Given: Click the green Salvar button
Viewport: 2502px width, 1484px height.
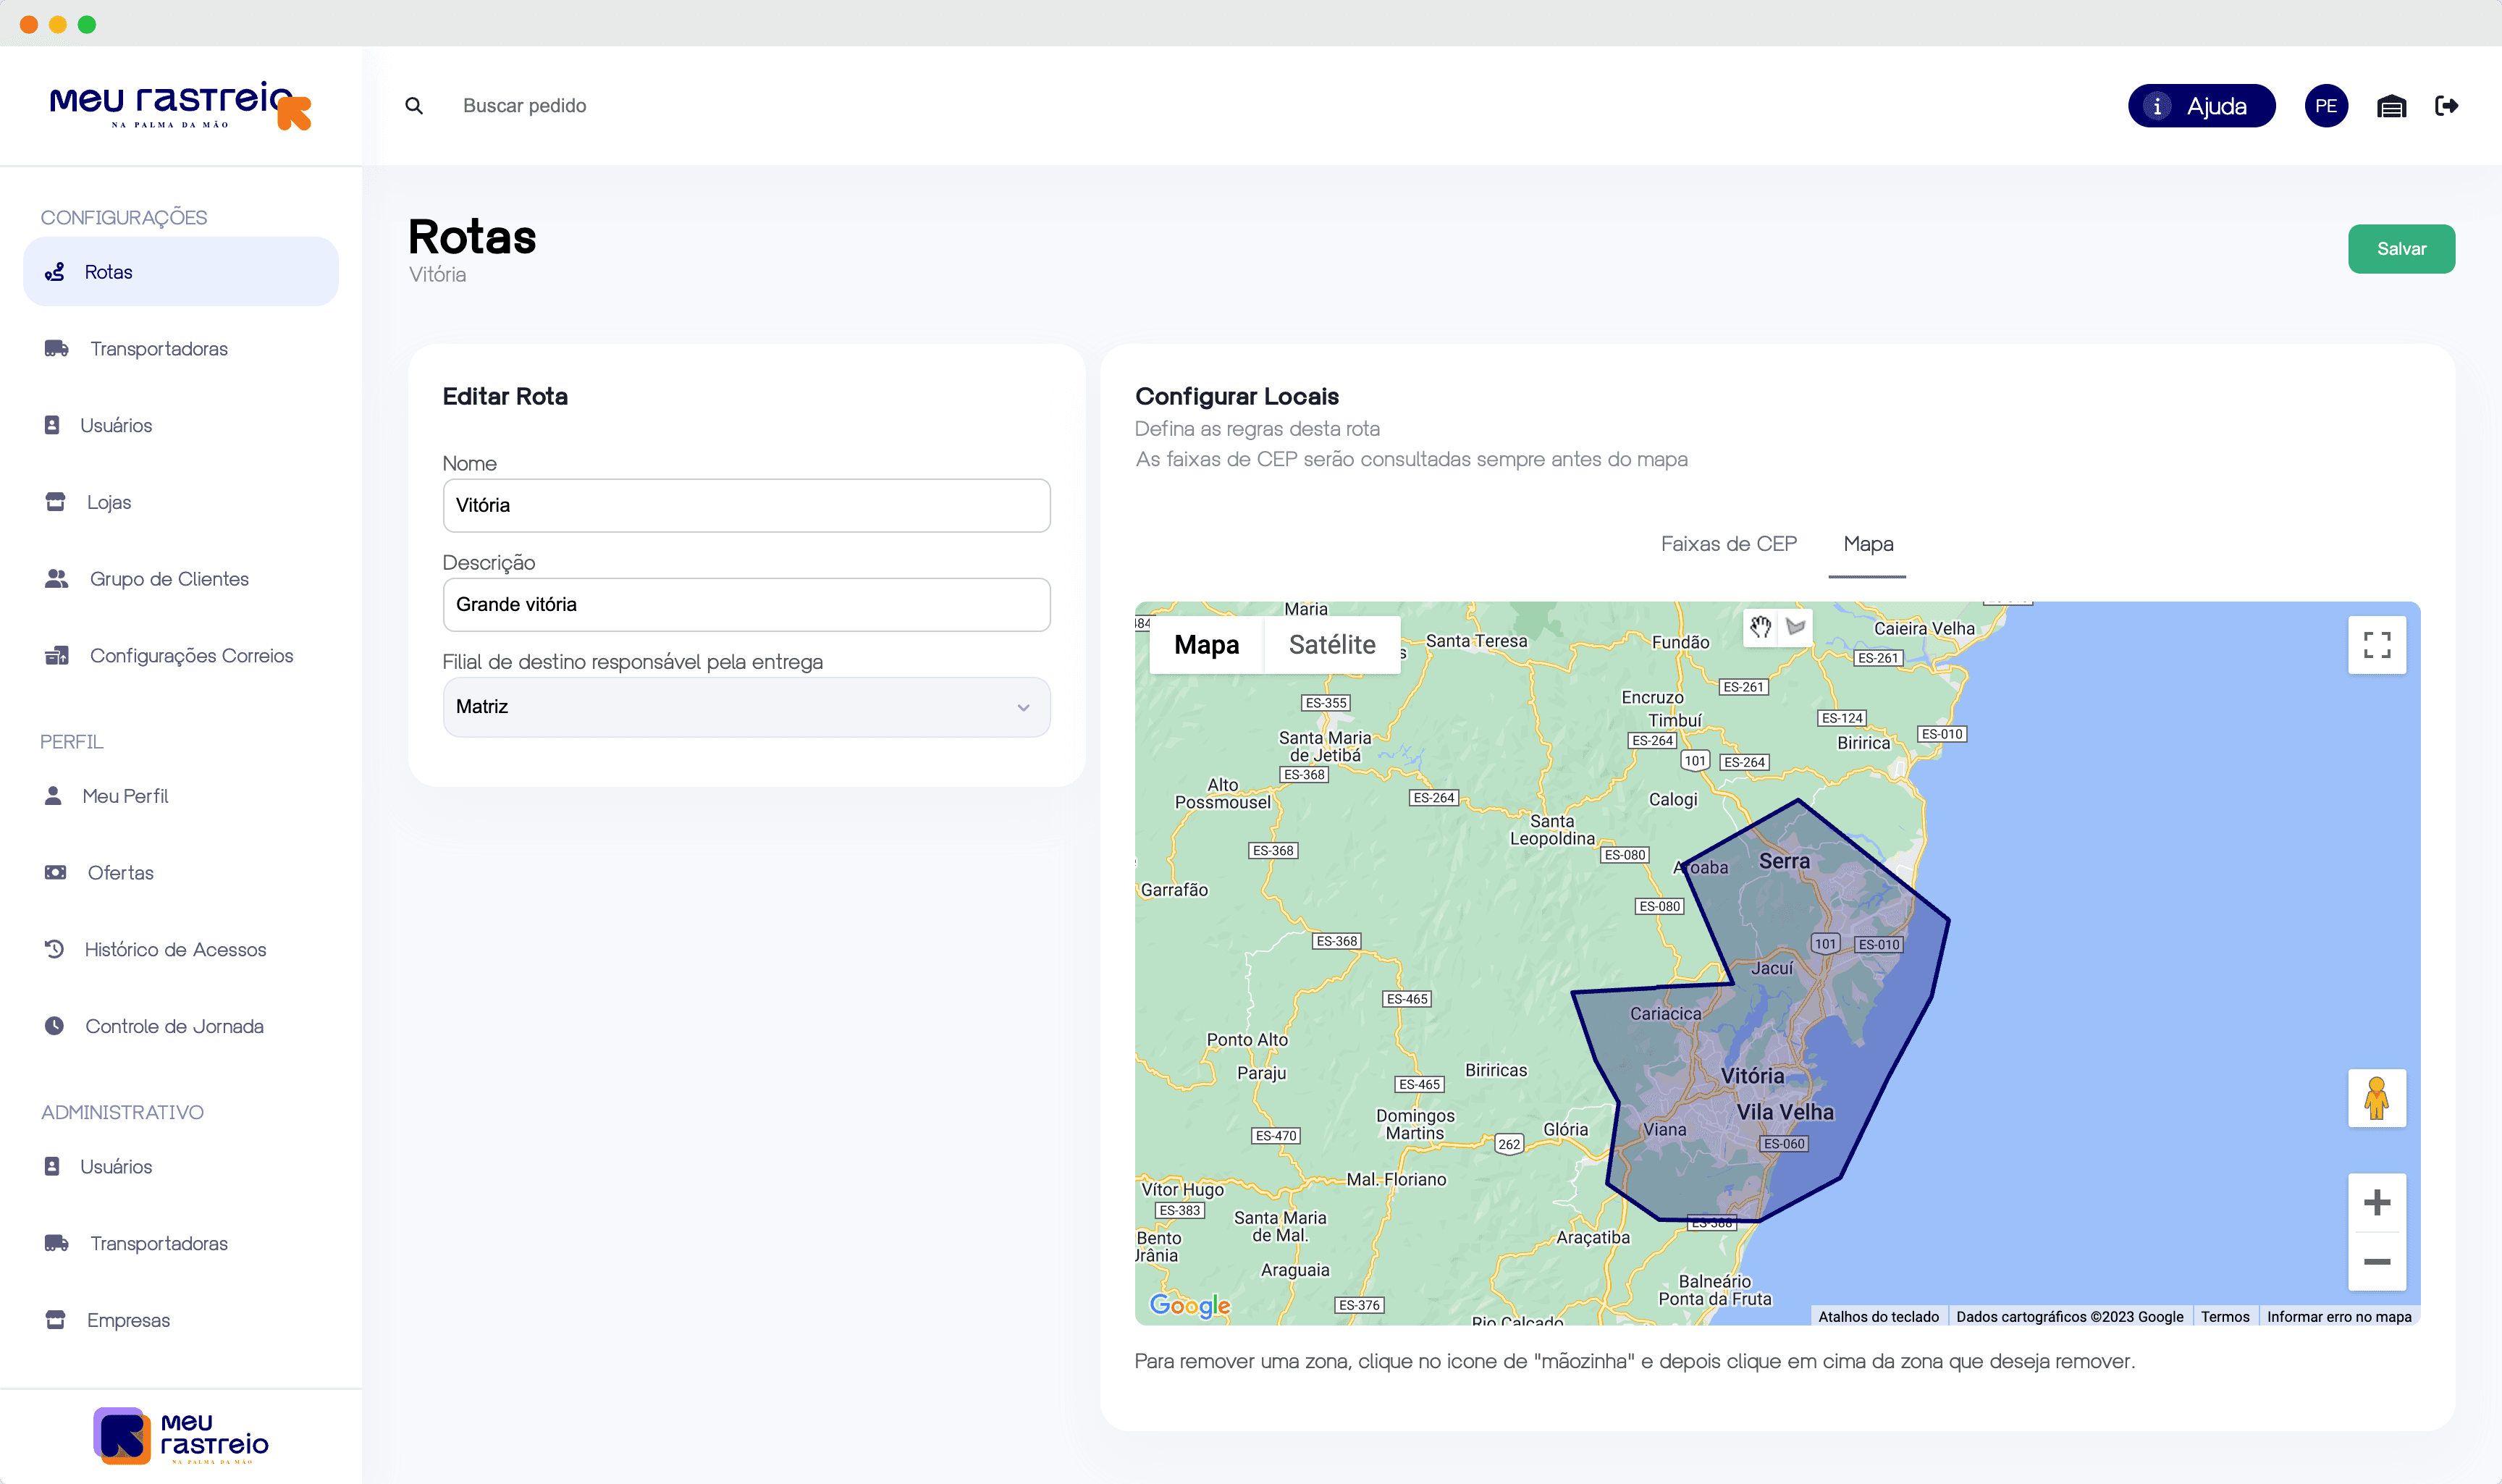Looking at the screenshot, I should (x=2400, y=249).
